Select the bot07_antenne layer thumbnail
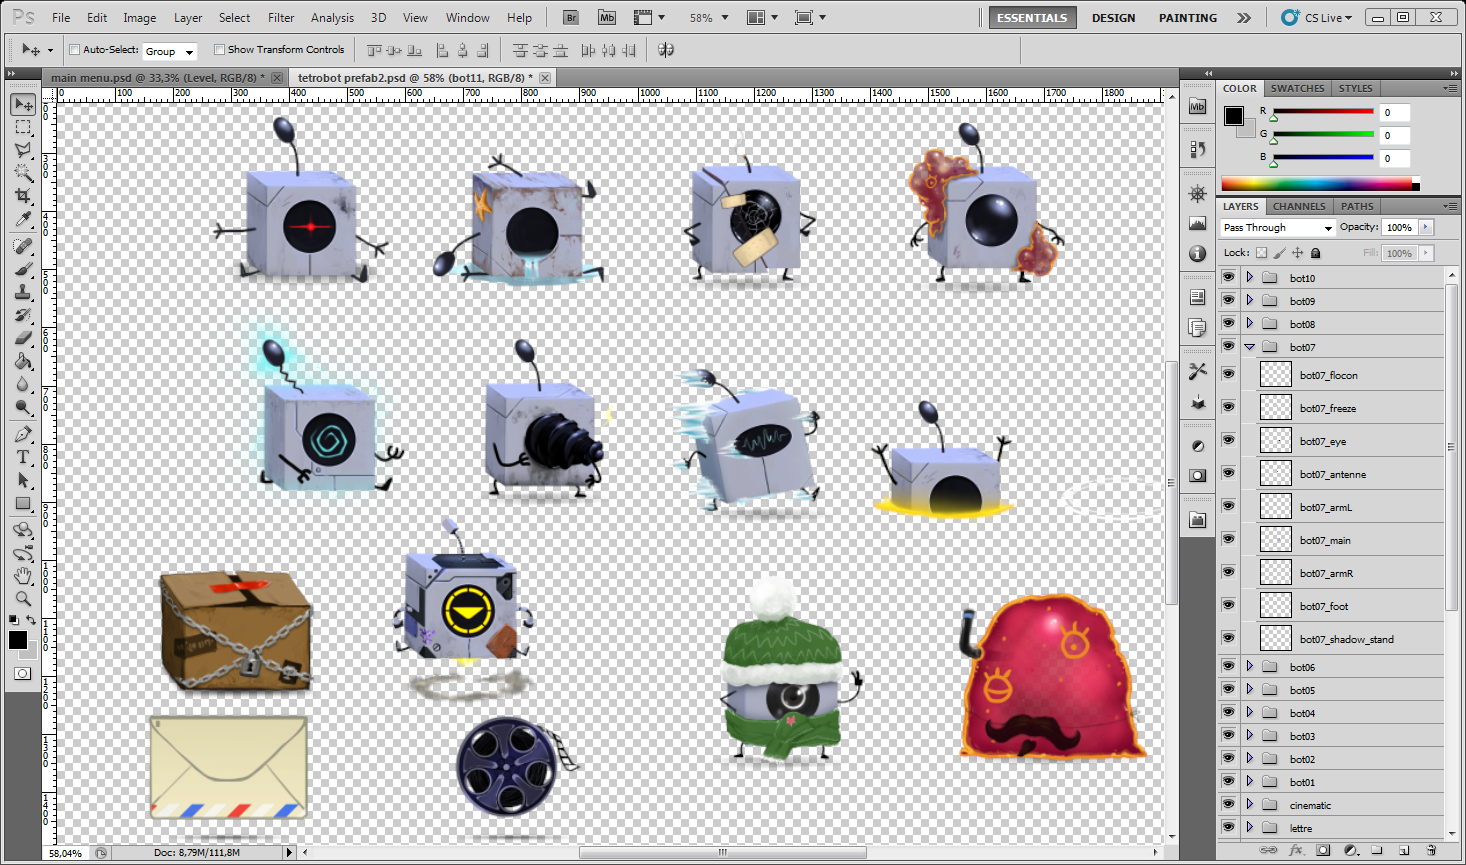 (x=1275, y=473)
